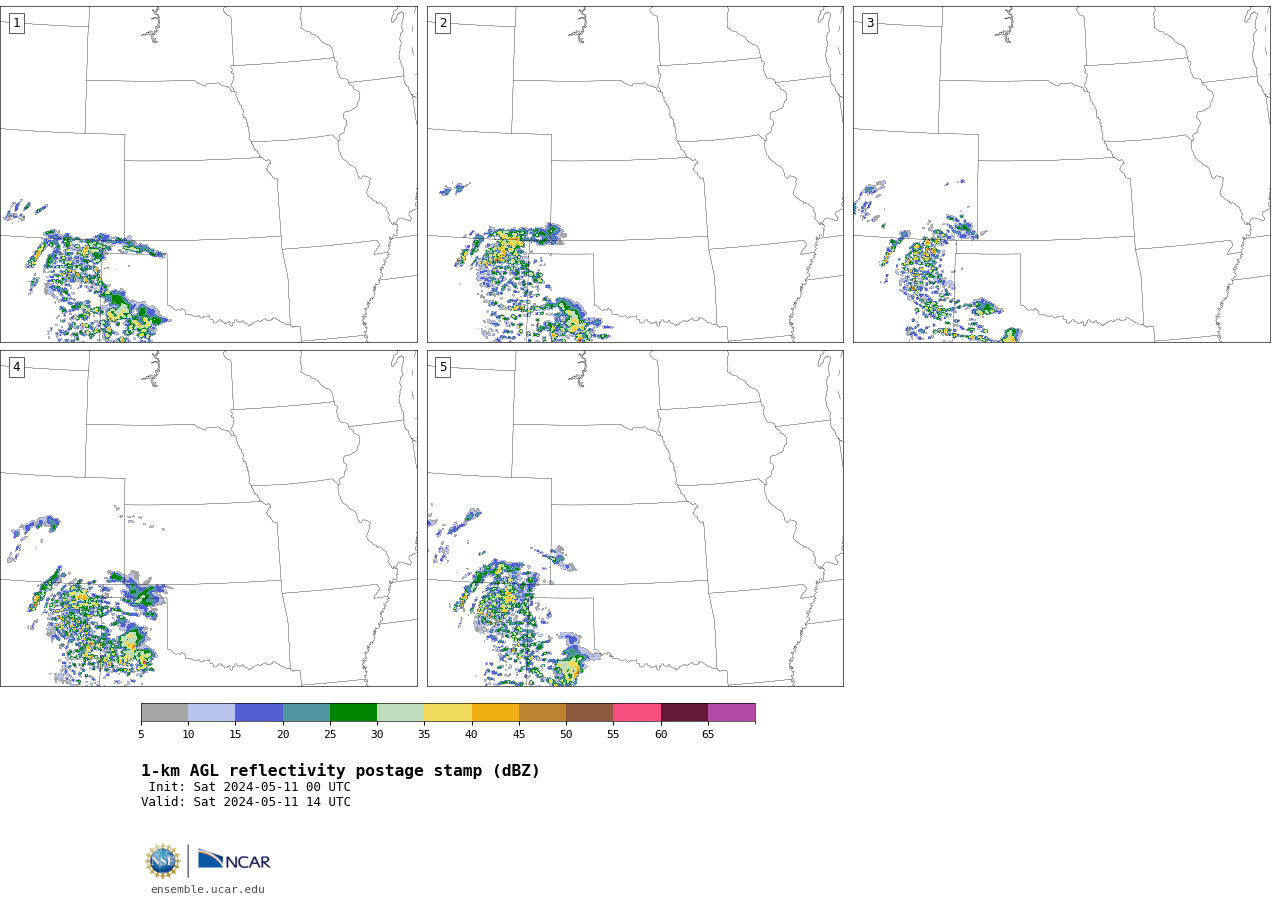Click the dark green 25-30 dBZ swatch
Image resolution: width=1280 pixels, height=901 pixels.
353,712
